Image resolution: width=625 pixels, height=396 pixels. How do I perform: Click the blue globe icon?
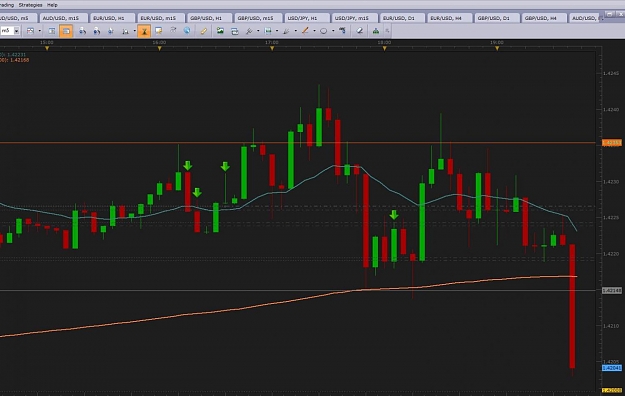point(187,30)
